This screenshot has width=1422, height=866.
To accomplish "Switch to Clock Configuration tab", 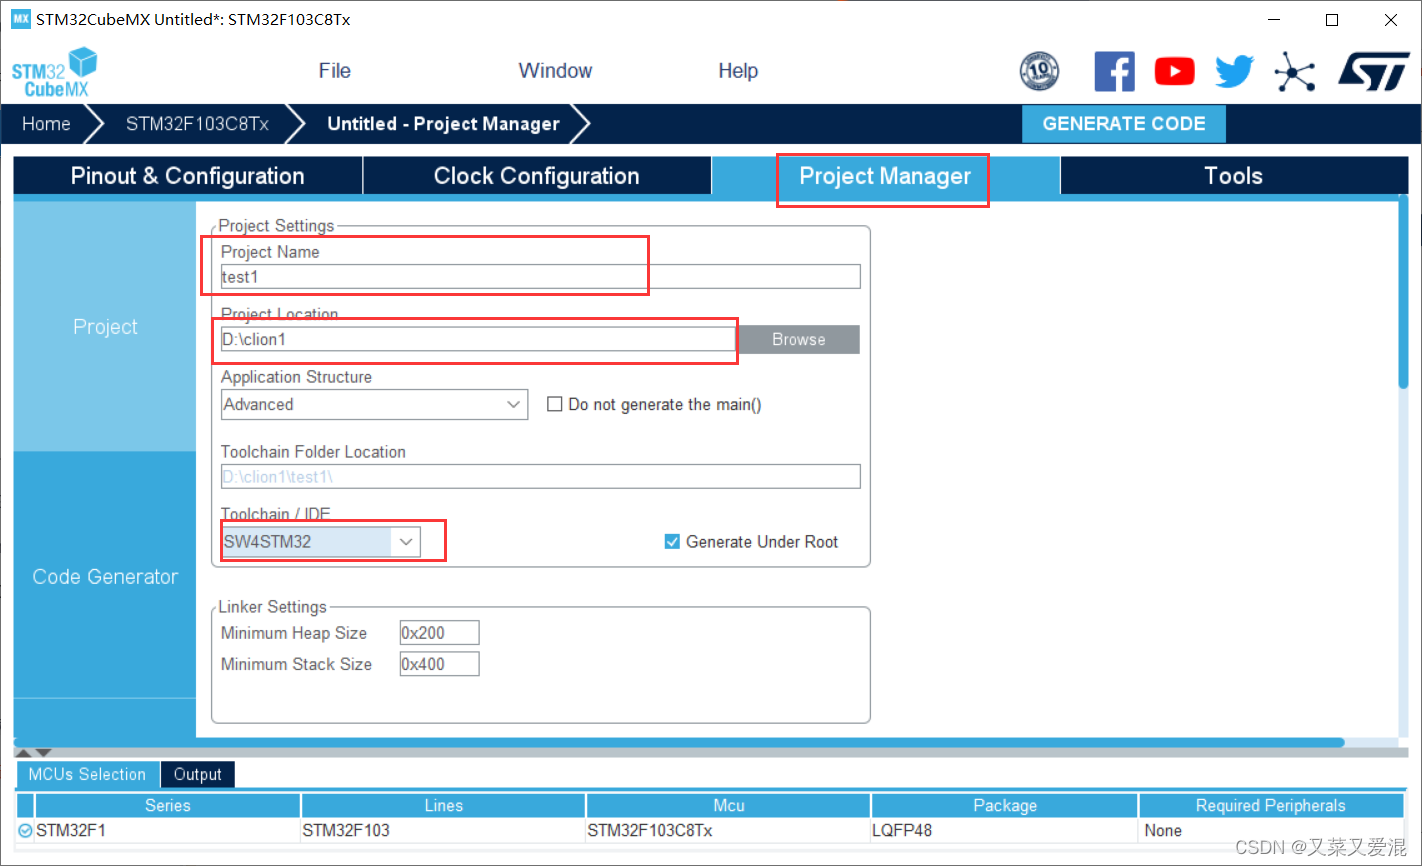I will coord(537,176).
